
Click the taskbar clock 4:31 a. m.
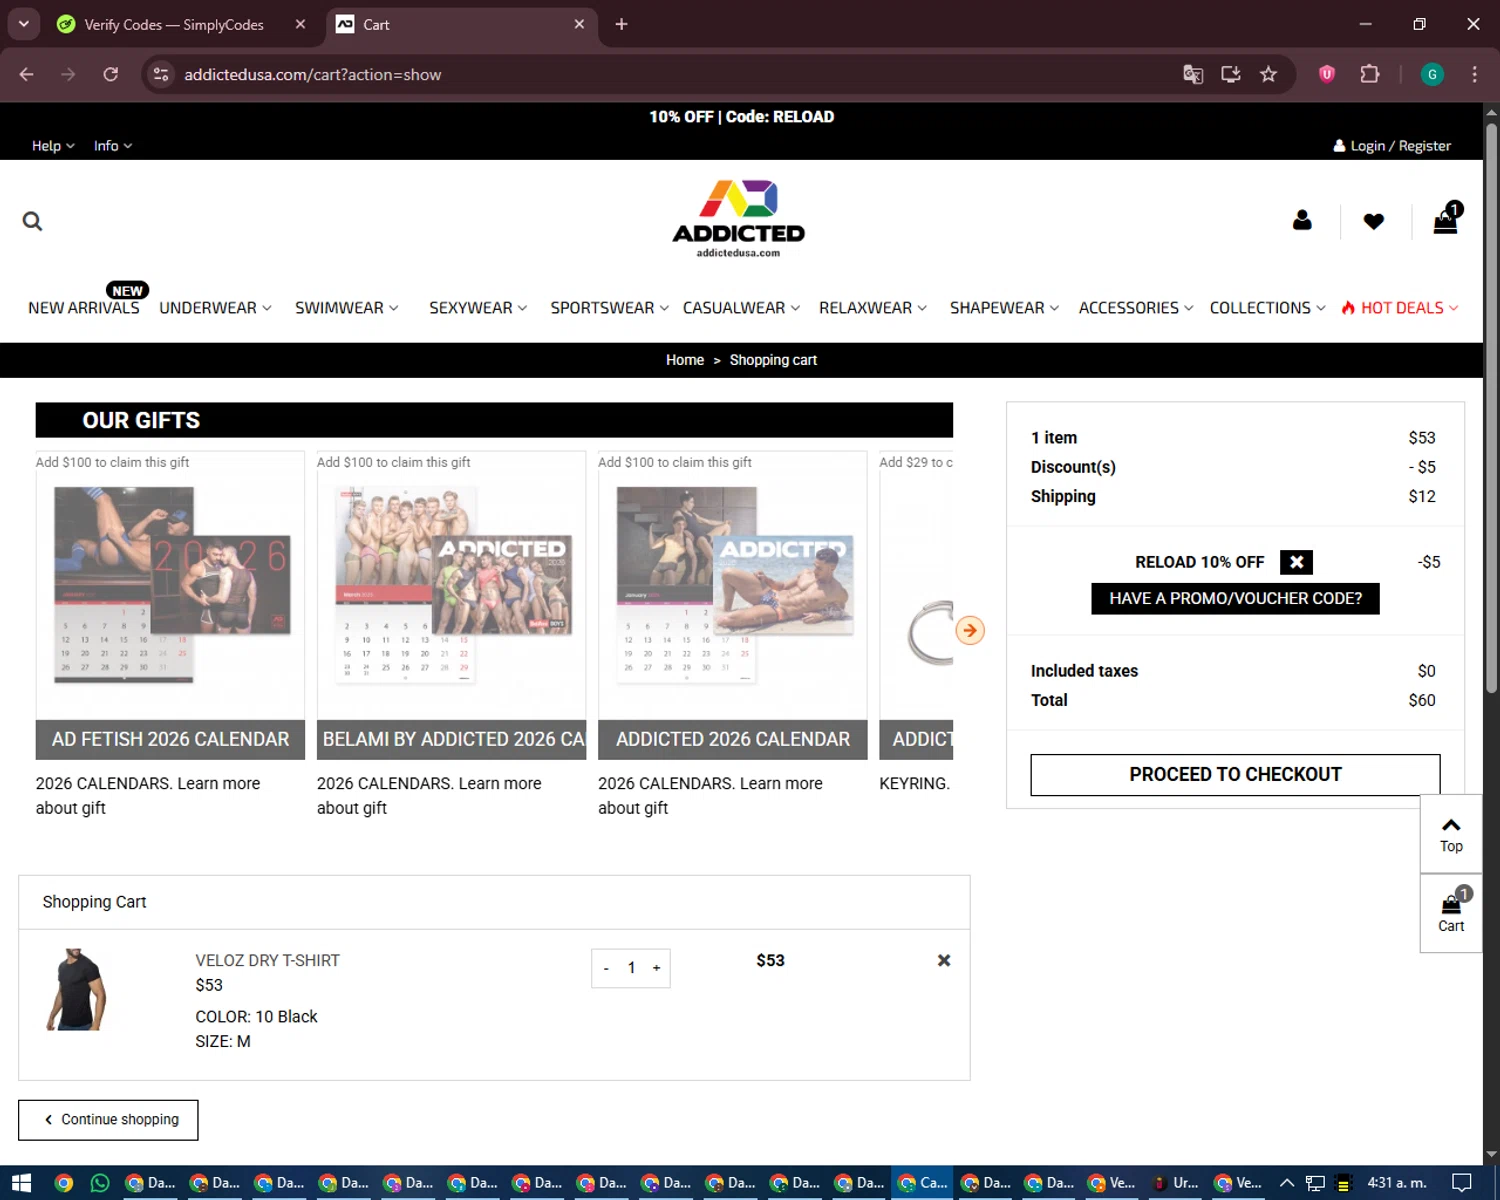point(1397,1183)
